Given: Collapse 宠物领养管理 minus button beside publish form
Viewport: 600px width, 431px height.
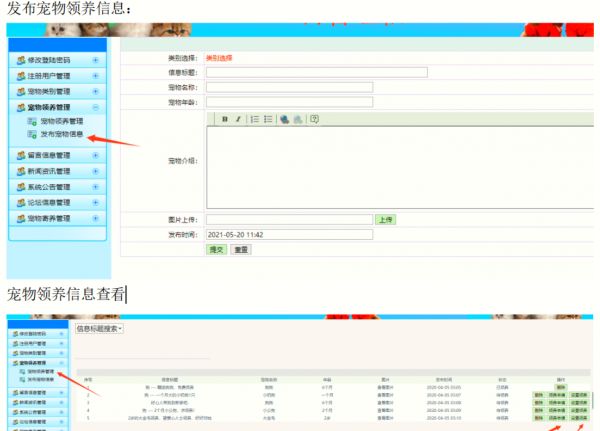Looking at the screenshot, I should tap(96, 107).
